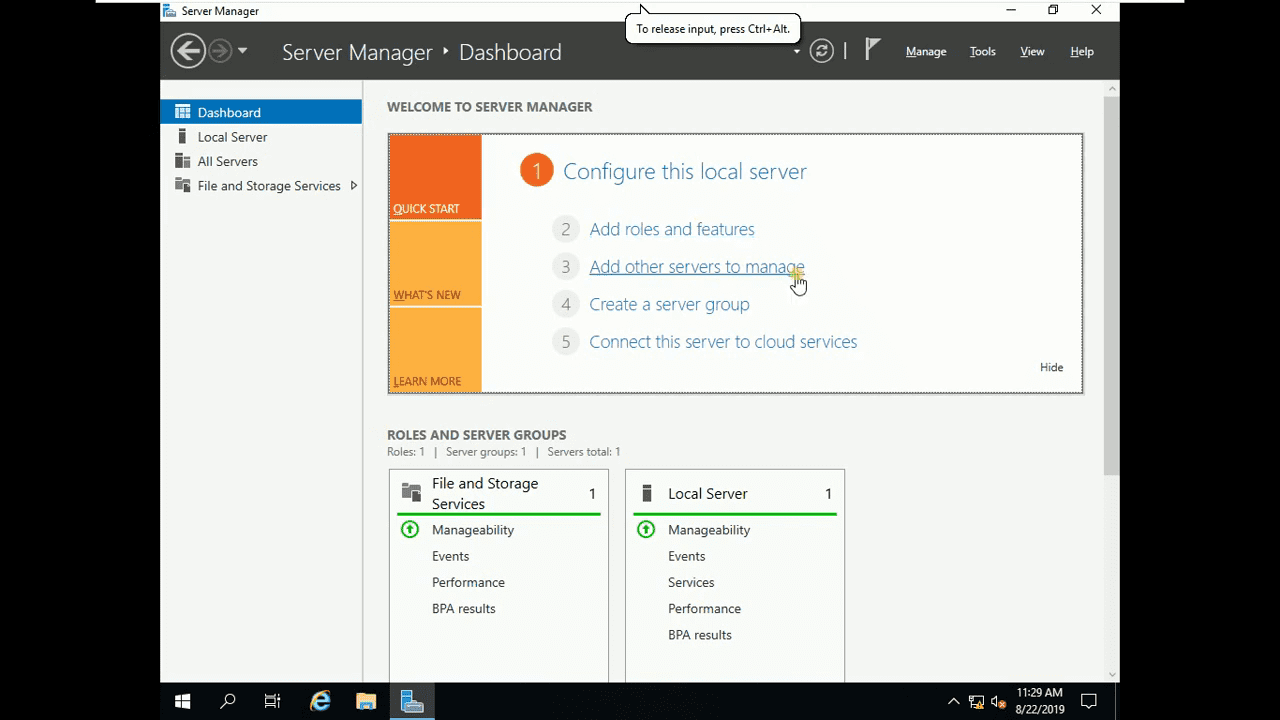Screen dimensions: 1280x720
Task: Open Services under Local Server tile
Action: coord(691,582)
